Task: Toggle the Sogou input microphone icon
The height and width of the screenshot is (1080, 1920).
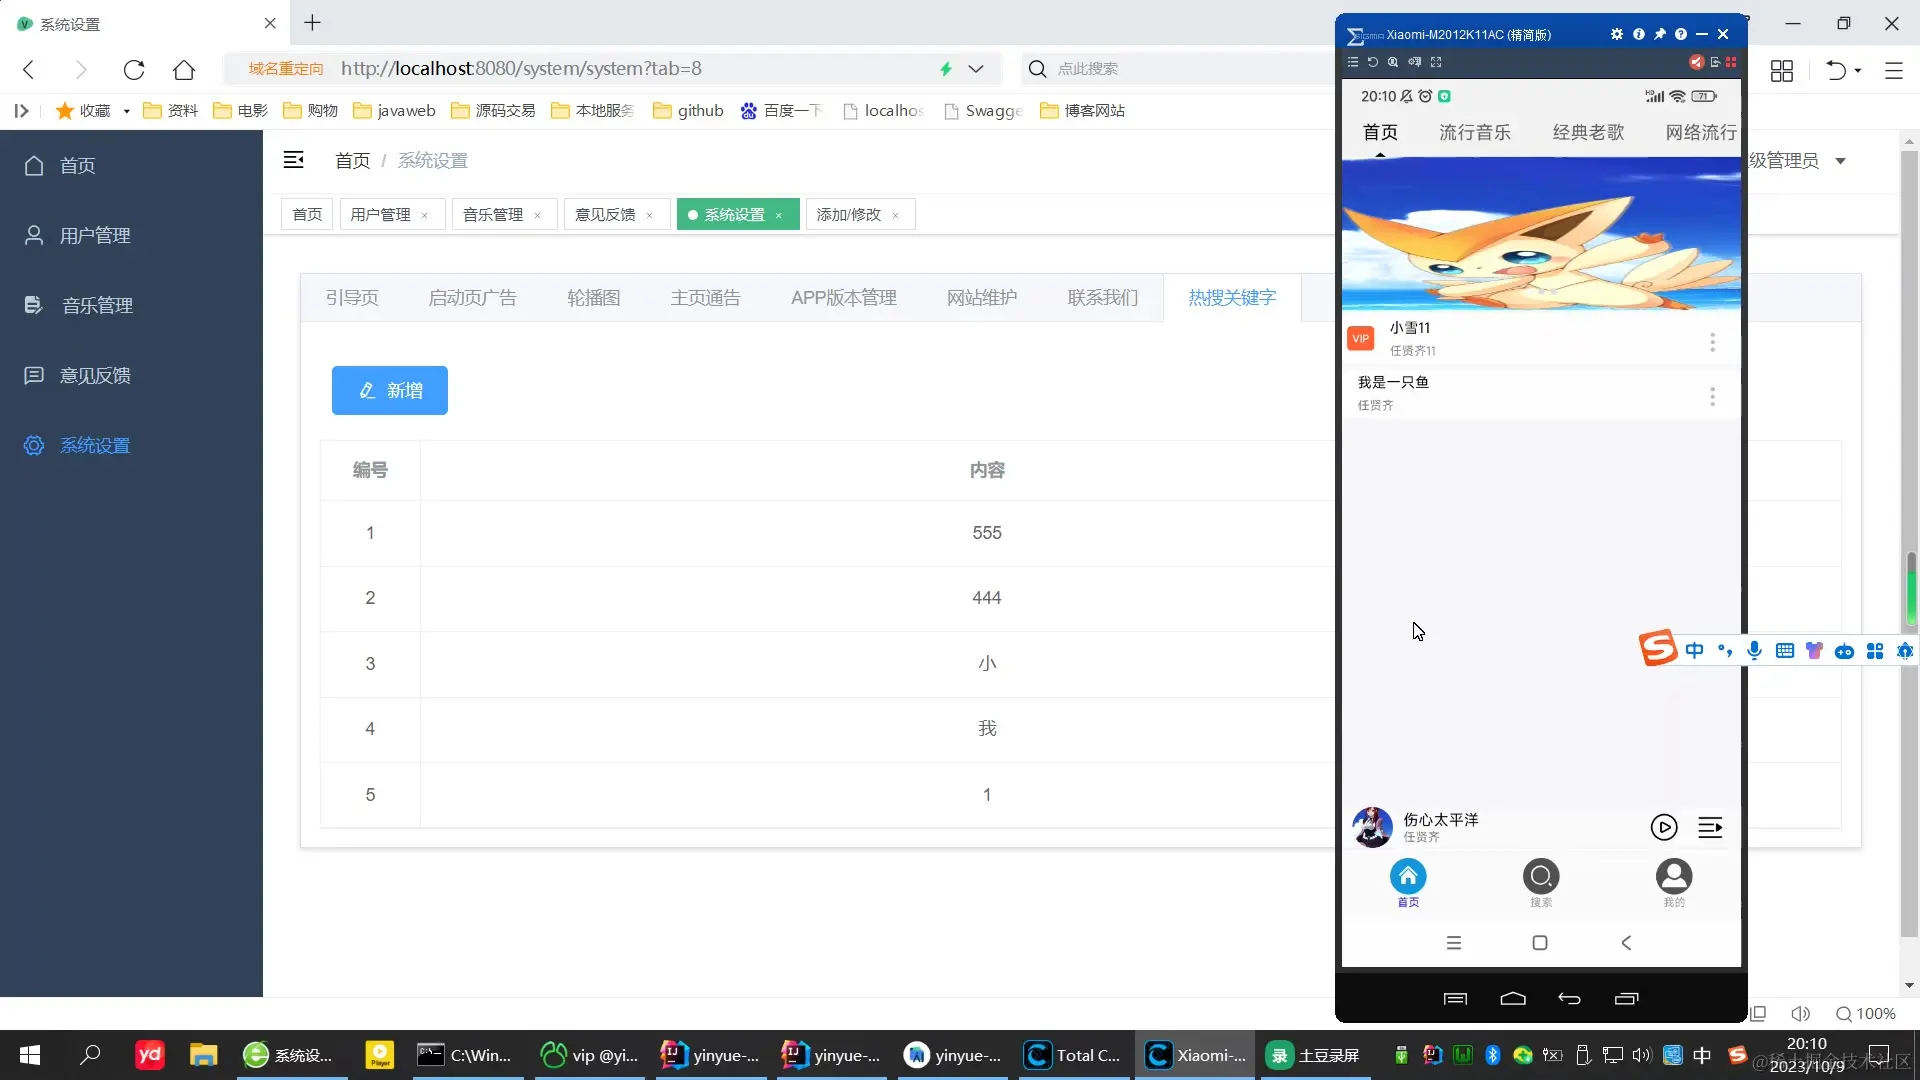Action: coord(1754,651)
